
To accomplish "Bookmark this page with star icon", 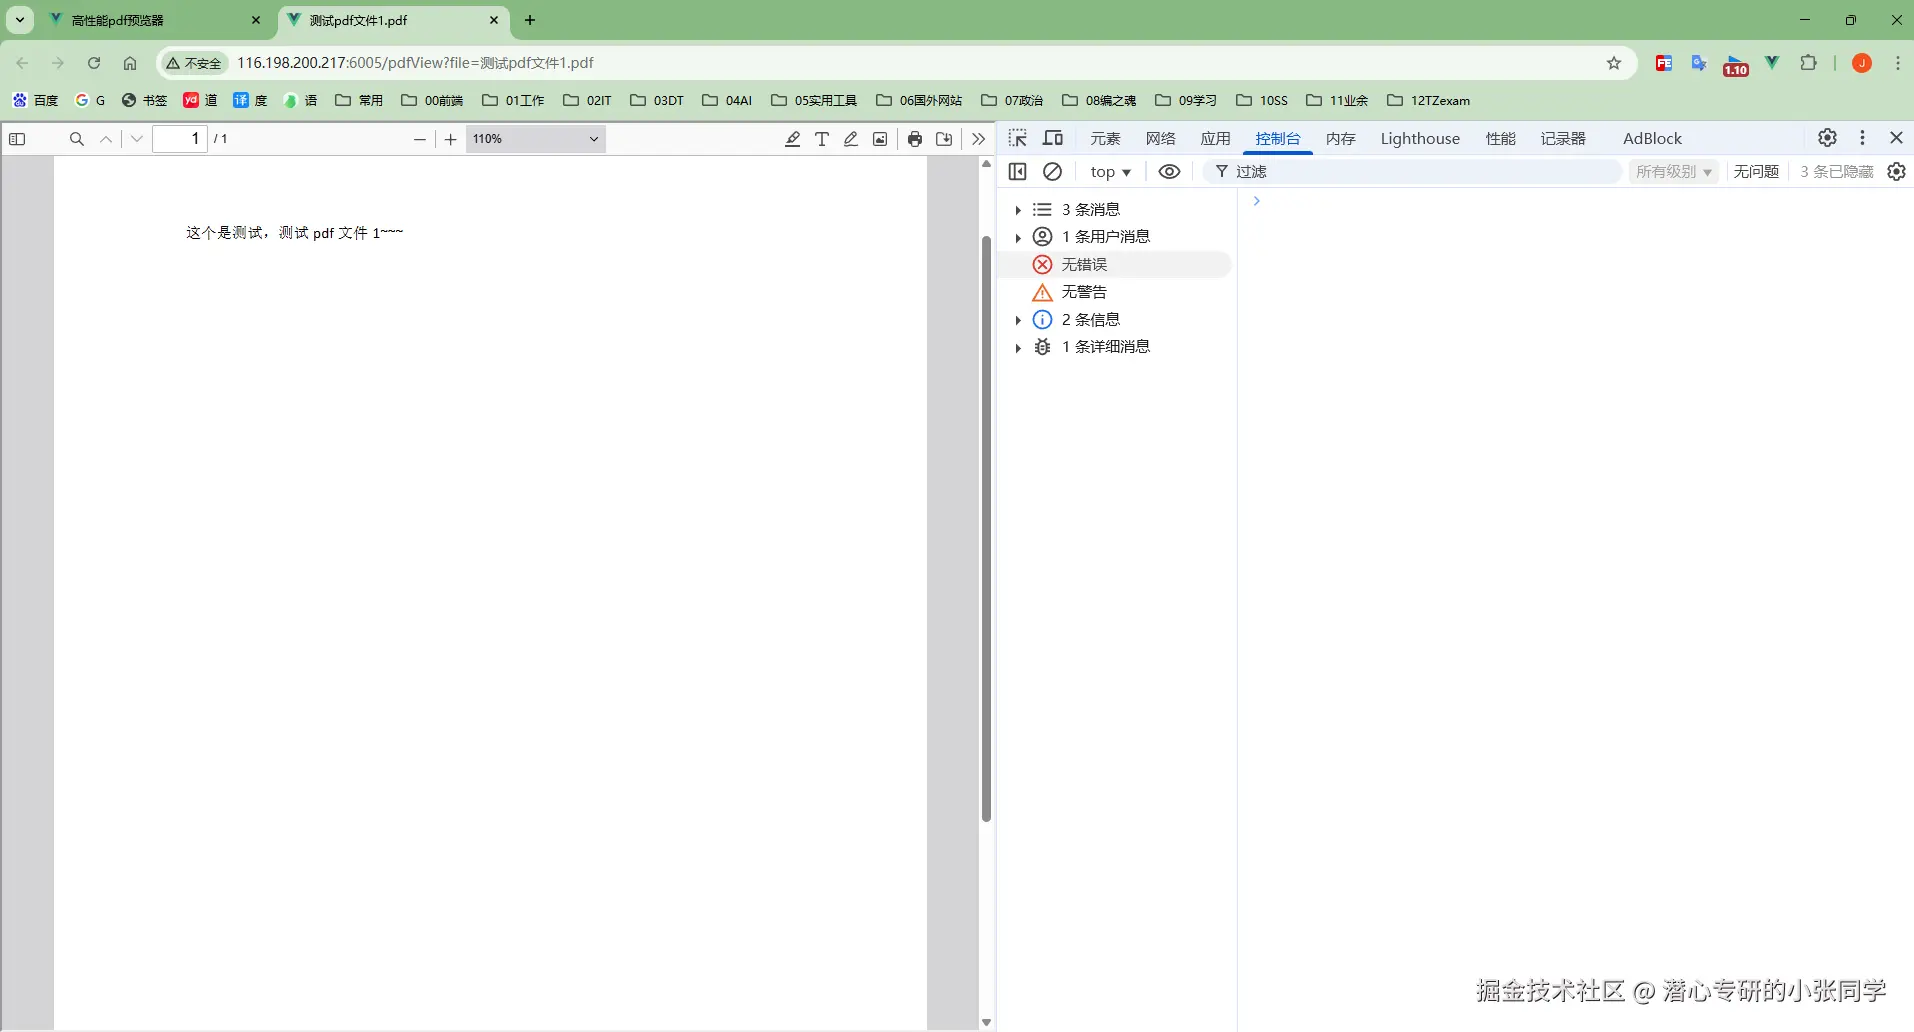I will tap(1614, 63).
